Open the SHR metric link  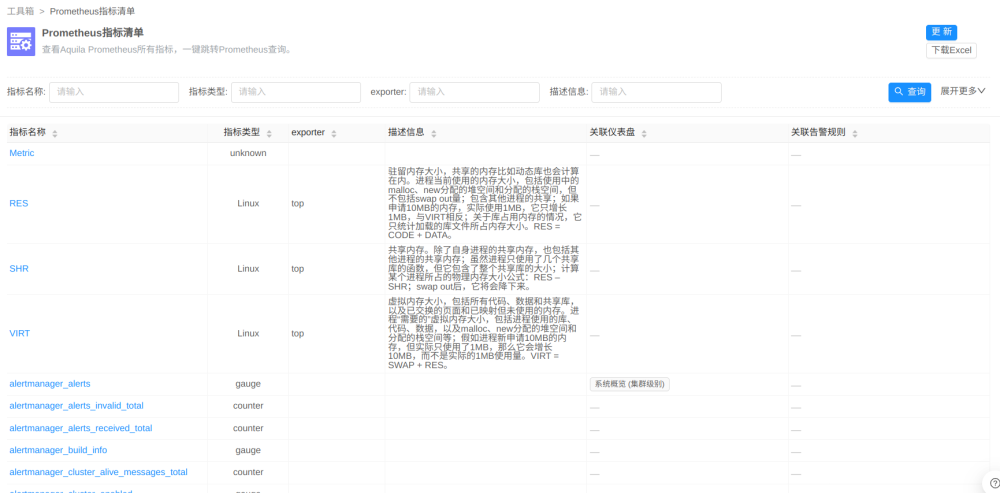tap(18, 269)
